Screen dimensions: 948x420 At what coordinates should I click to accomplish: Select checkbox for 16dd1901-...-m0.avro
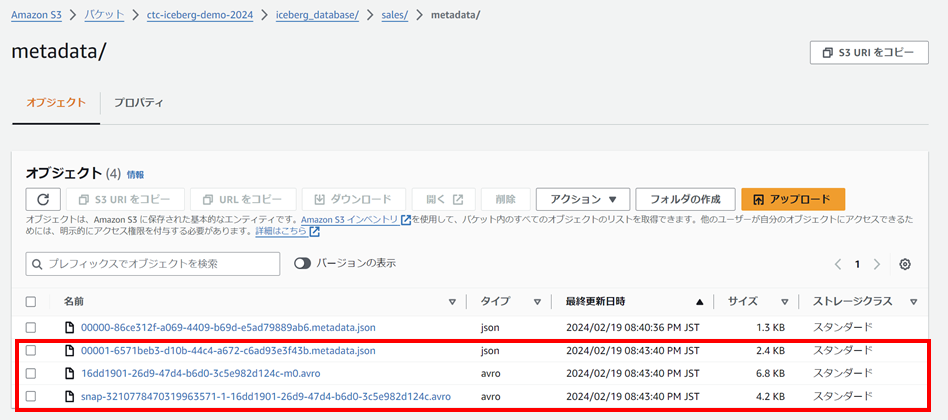[x=31, y=373]
